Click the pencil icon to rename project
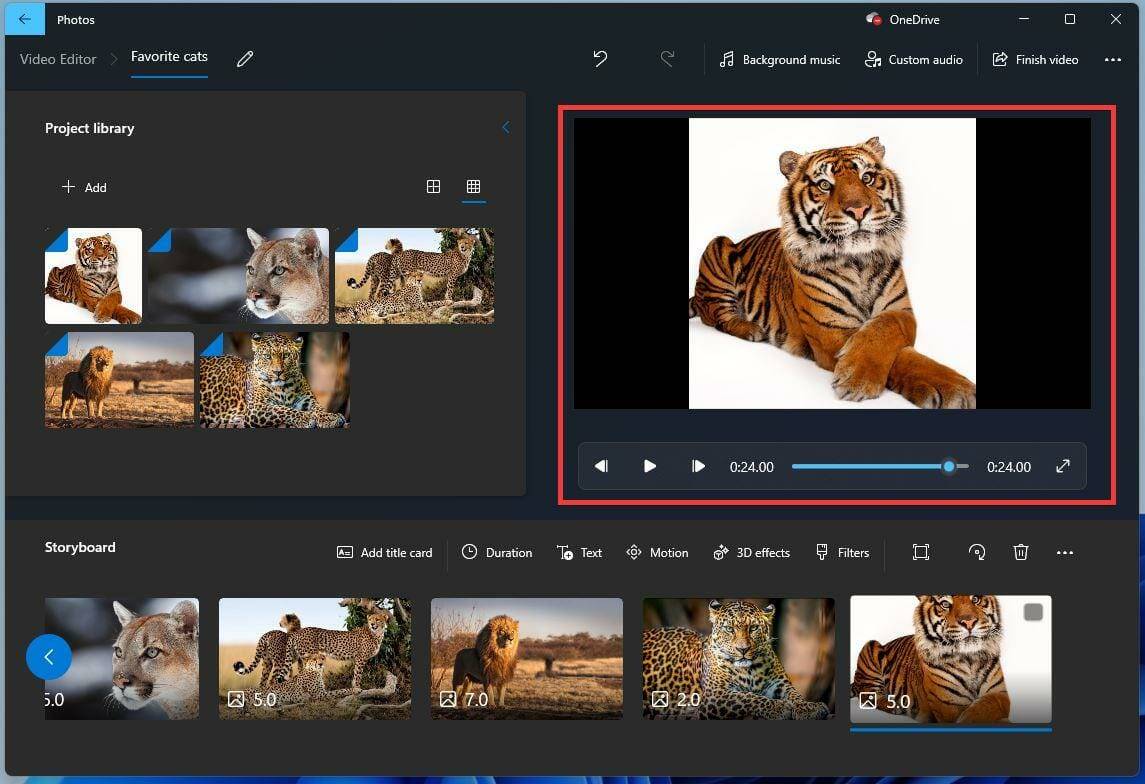 pos(245,59)
